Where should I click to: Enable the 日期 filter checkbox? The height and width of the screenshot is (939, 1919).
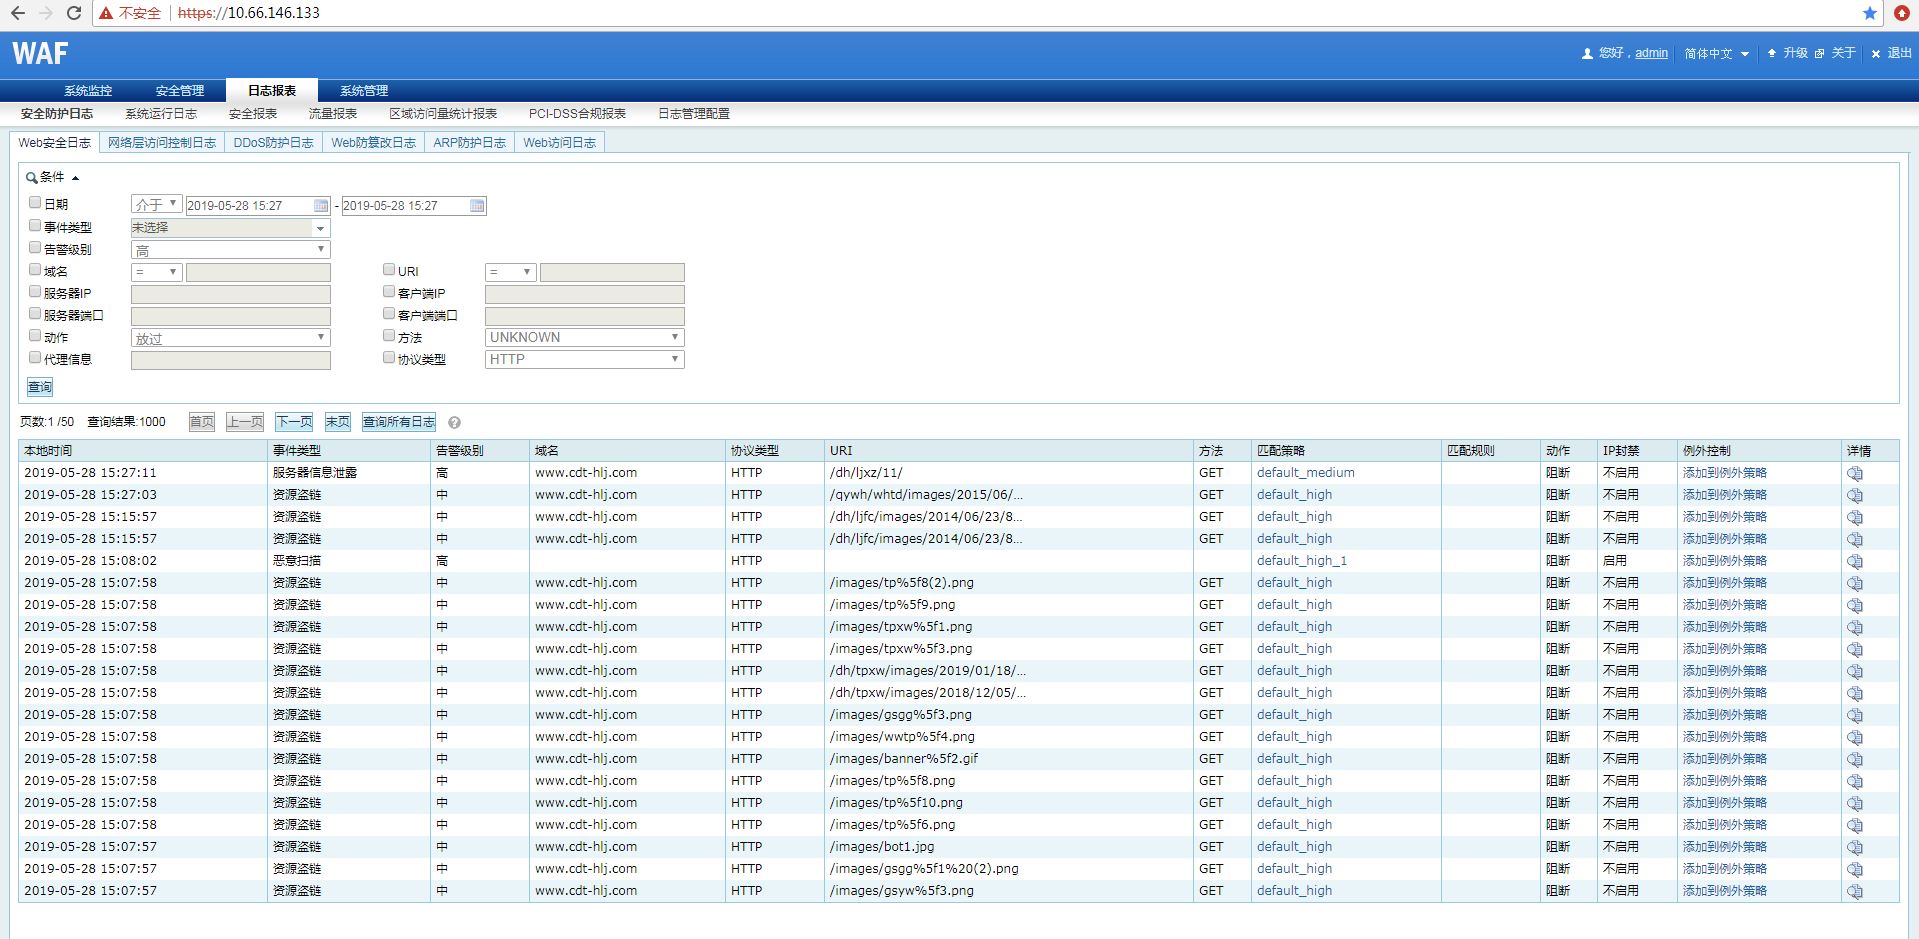35,202
